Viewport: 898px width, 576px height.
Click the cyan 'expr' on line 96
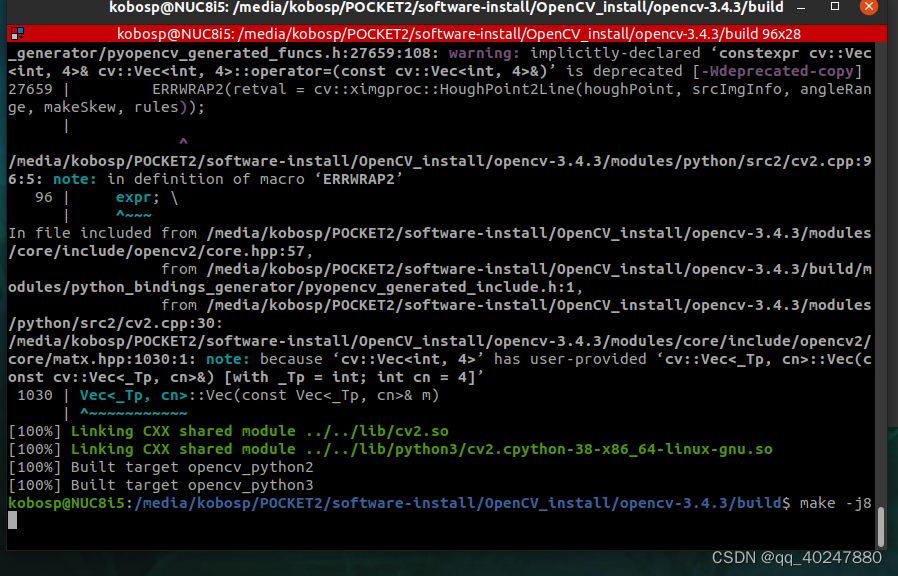(x=133, y=198)
